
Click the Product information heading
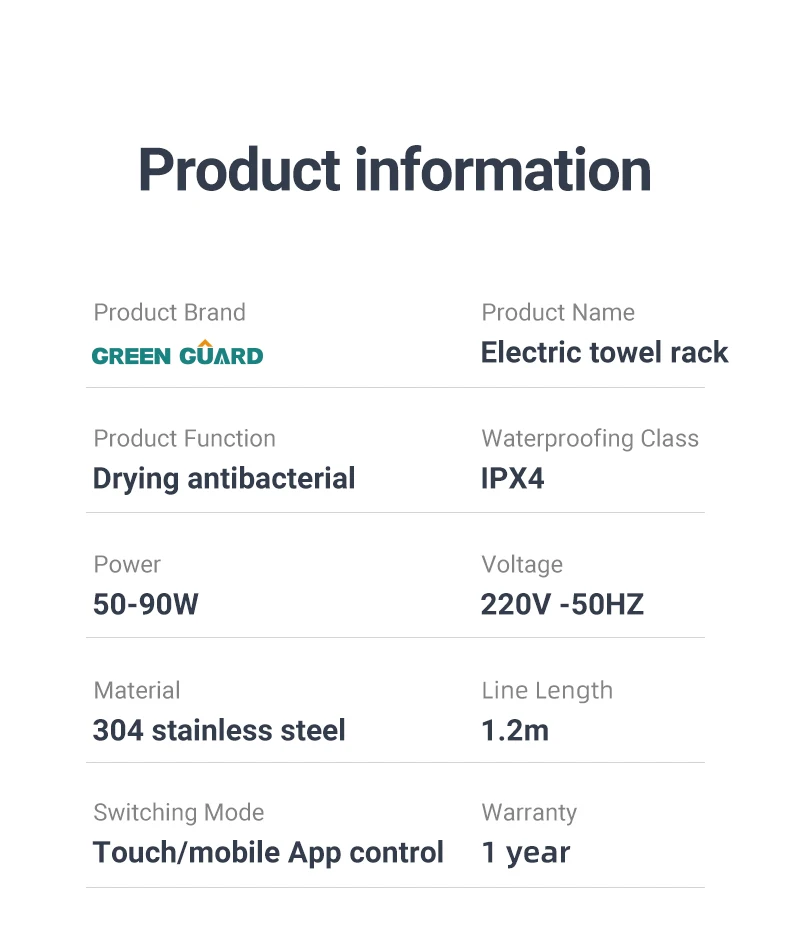pyautogui.click(x=394, y=170)
